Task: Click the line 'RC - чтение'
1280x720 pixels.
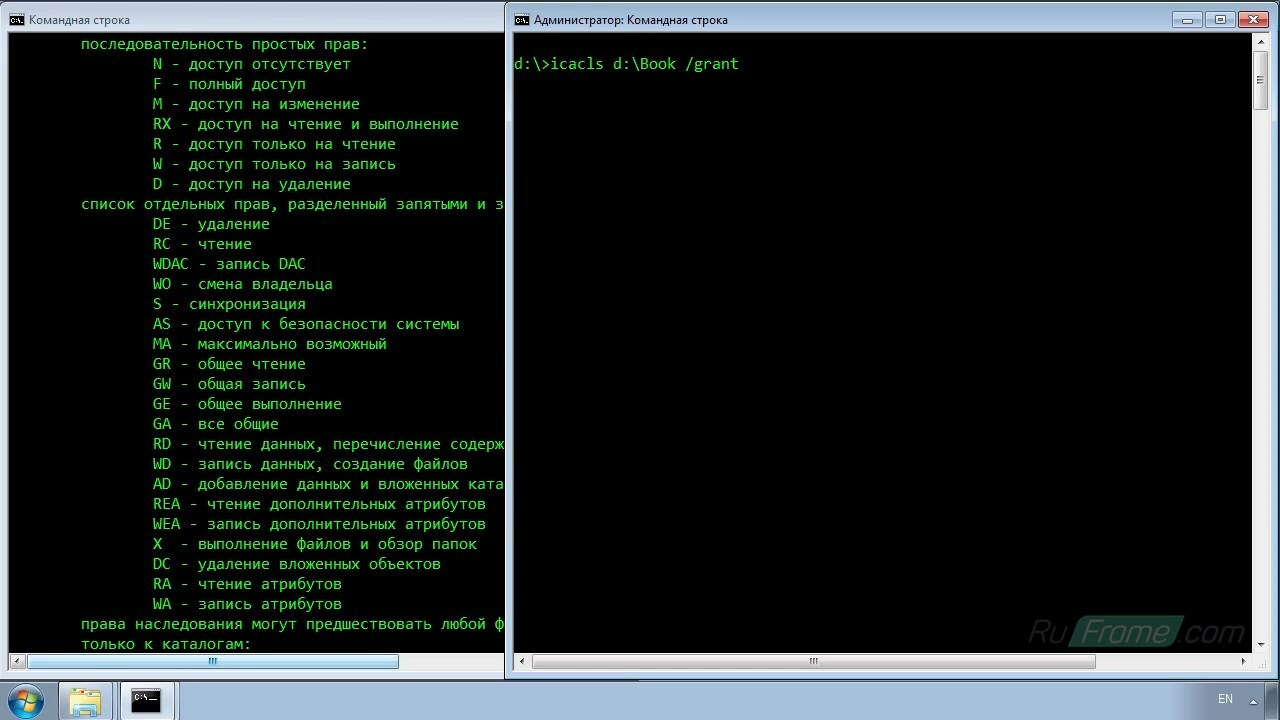Action: tap(202, 244)
